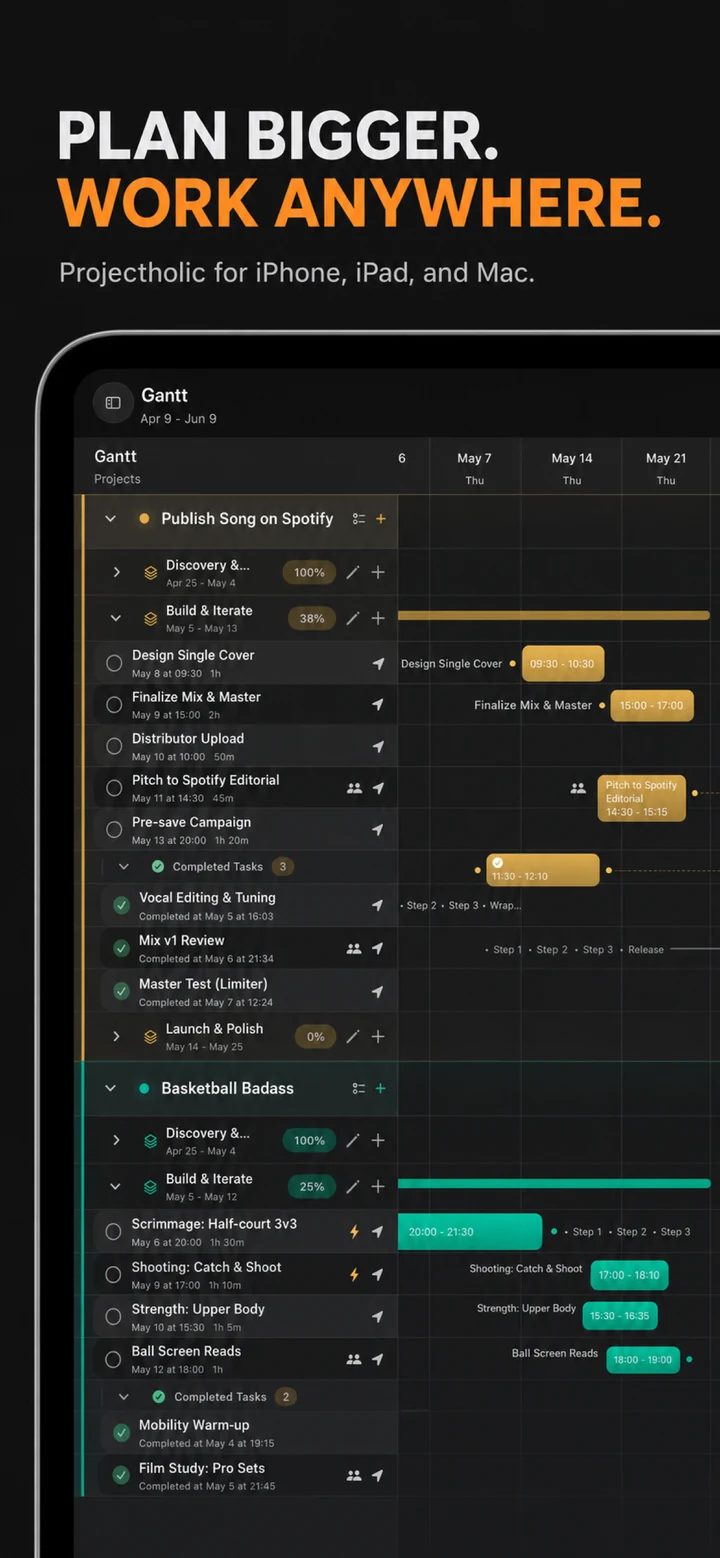Image resolution: width=720 pixels, height=1558 pixels.
Task: Open the Pitch to Spotify Editorial 14:30 - 15:15 block
Action: click(641, 799)
